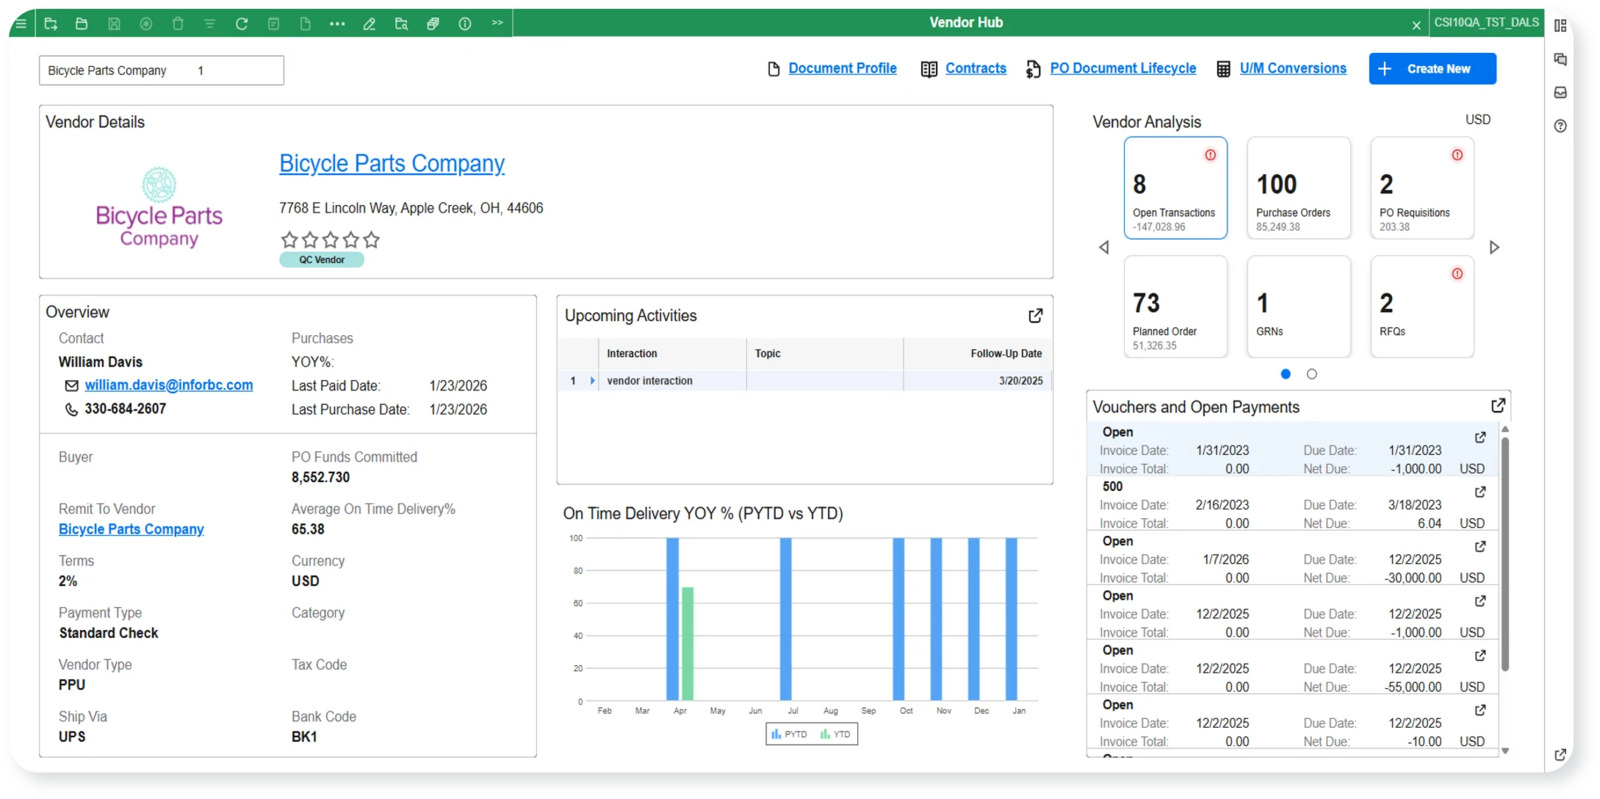Click the green April YTD bar

688,643
